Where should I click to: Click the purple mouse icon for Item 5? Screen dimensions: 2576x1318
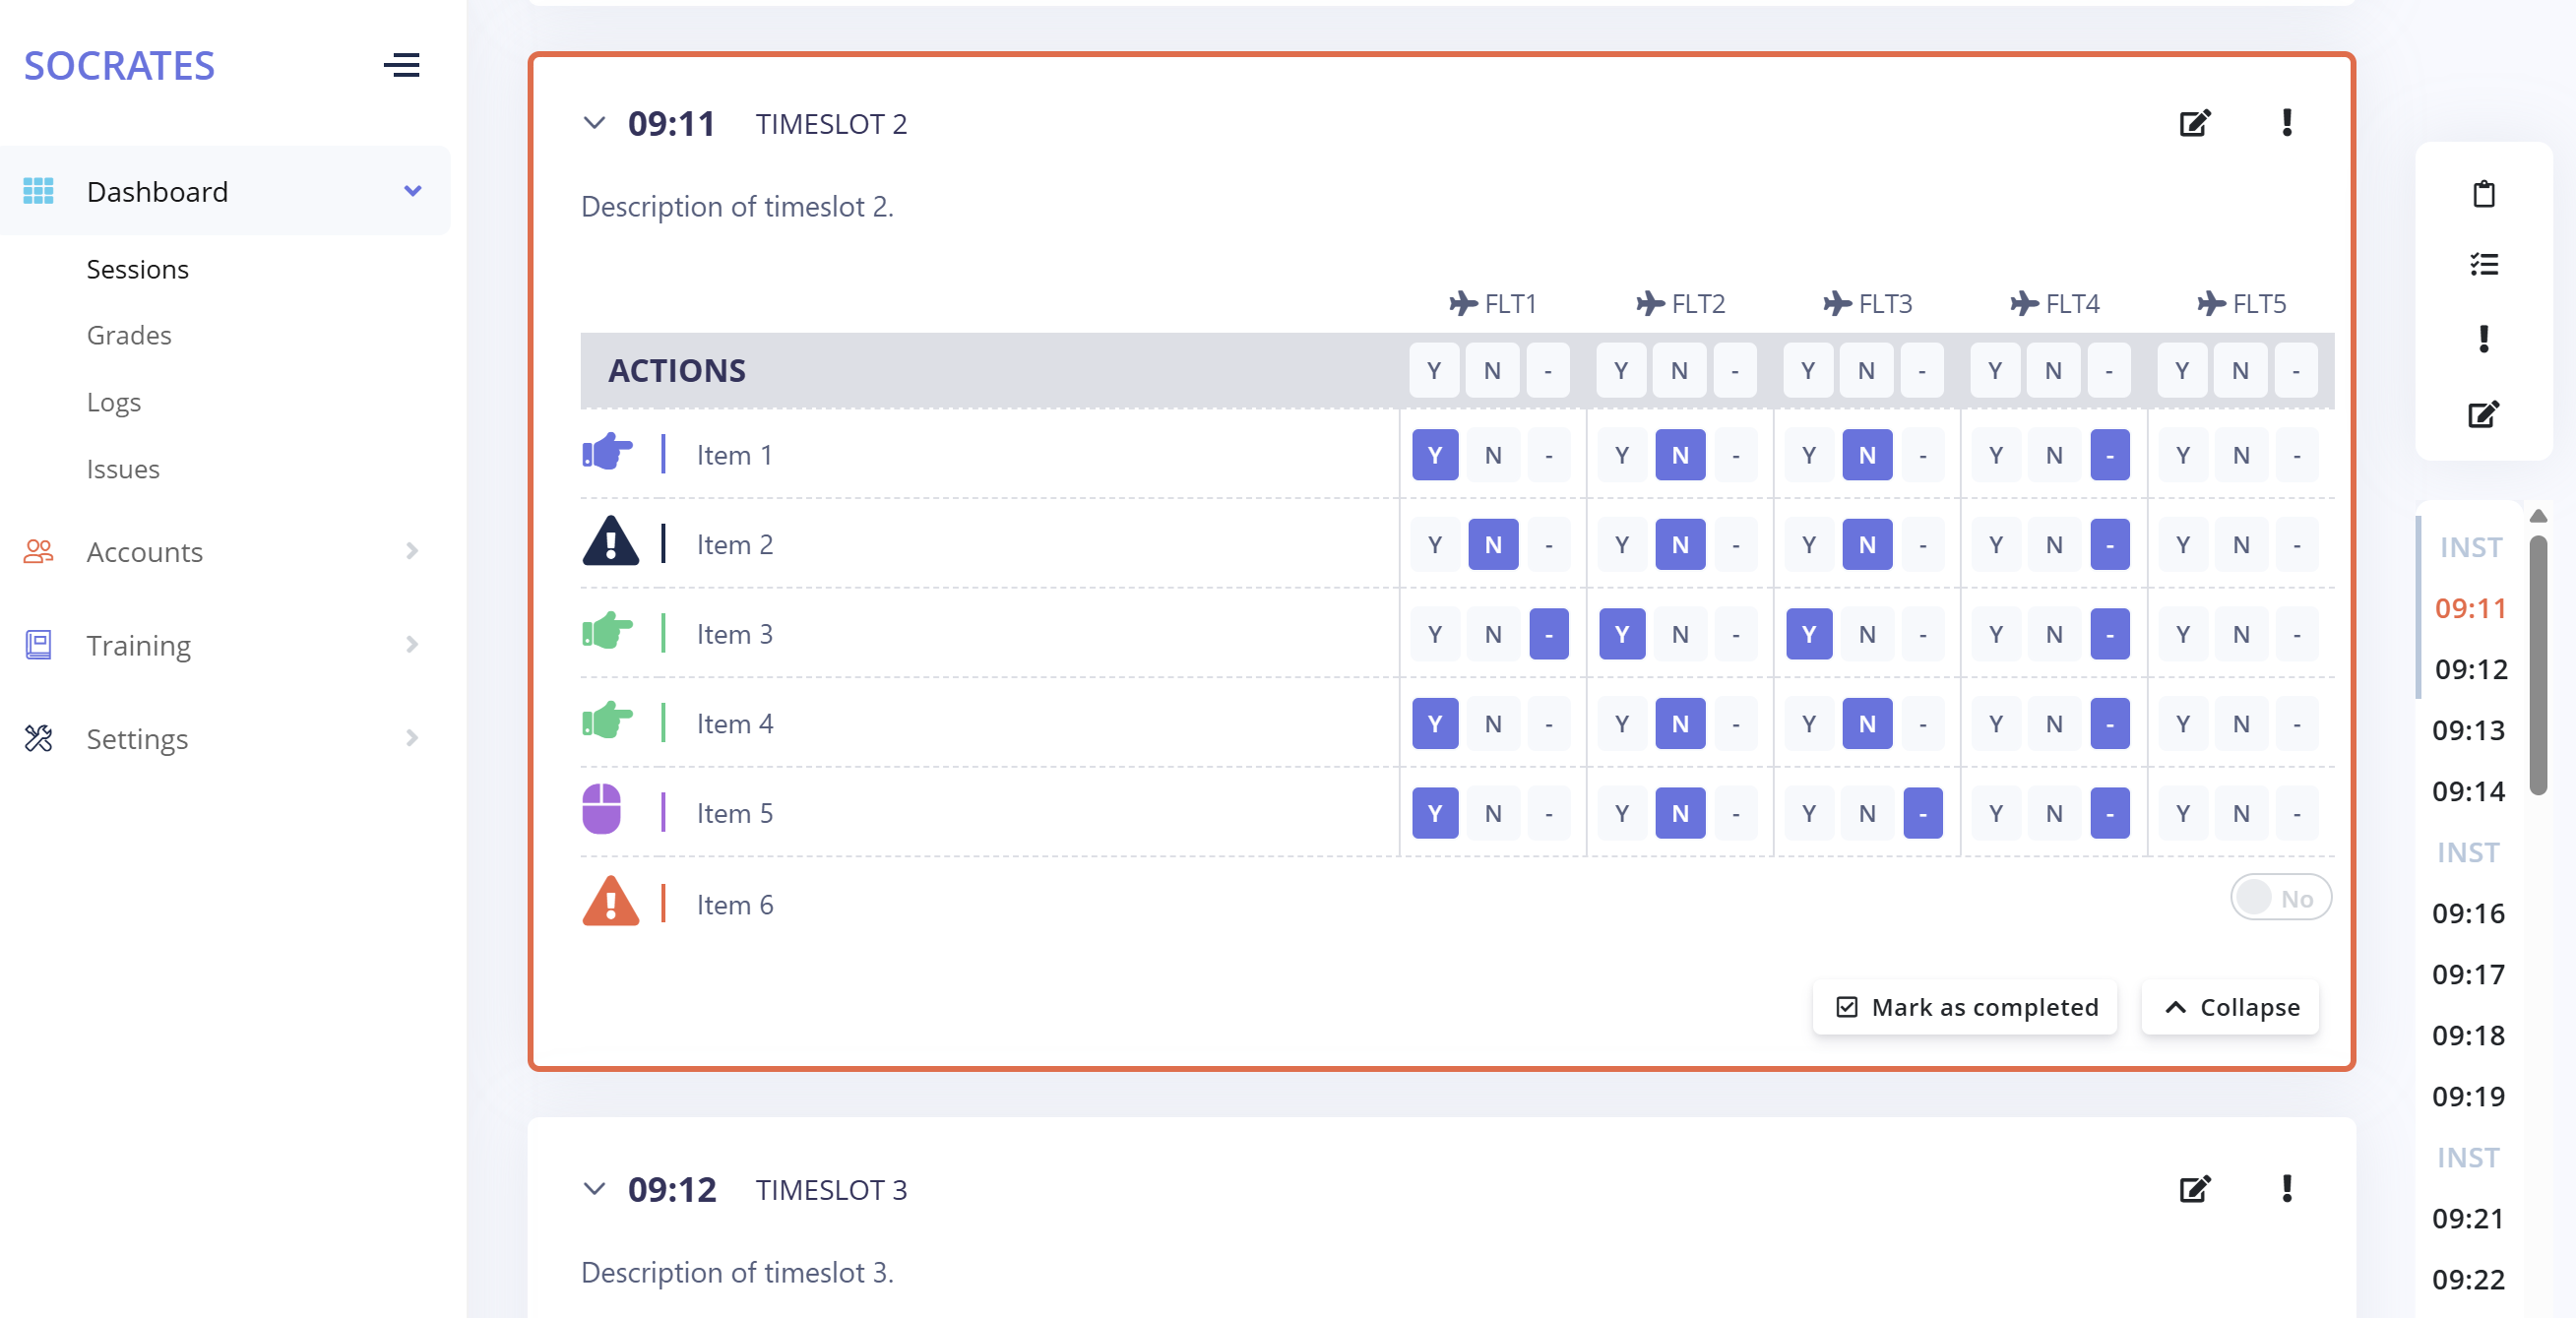[602, 810]
